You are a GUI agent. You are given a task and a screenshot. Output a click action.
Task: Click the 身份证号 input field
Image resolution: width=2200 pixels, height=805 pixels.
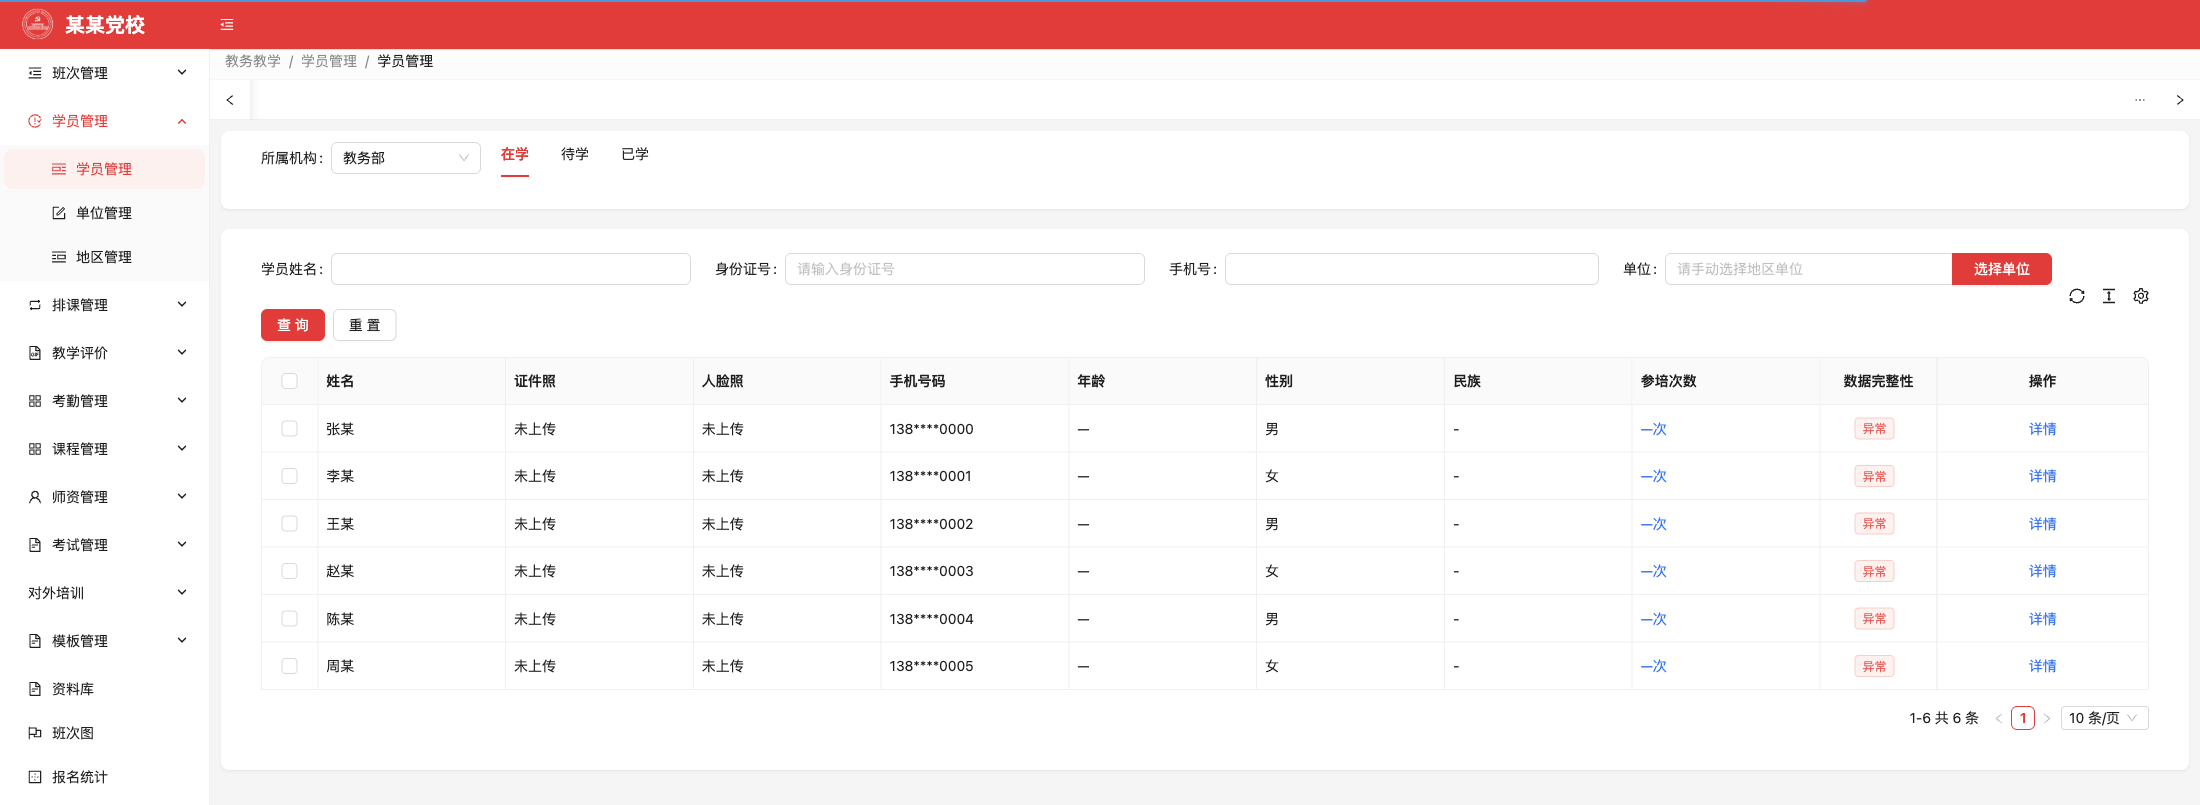pyautogui.click(x=965, y=269)
